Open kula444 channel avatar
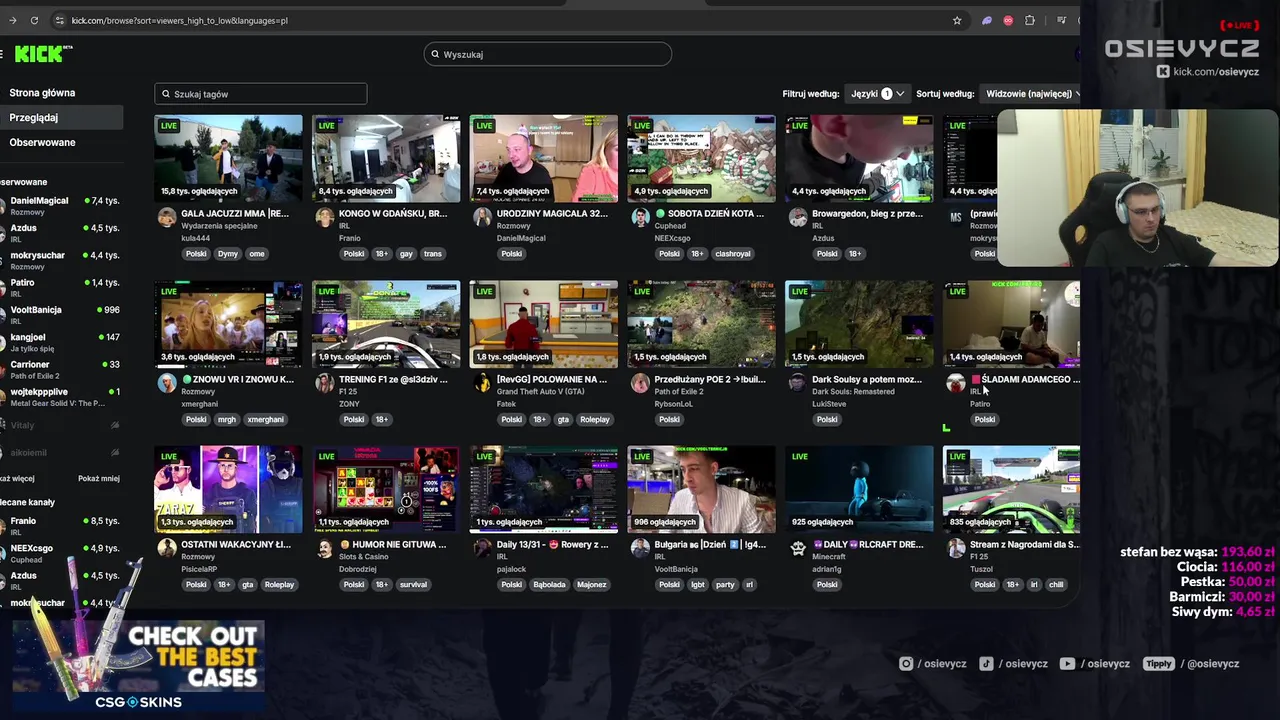The width and height of the screenshot is (1280, 720). click(x=167, y=217)
